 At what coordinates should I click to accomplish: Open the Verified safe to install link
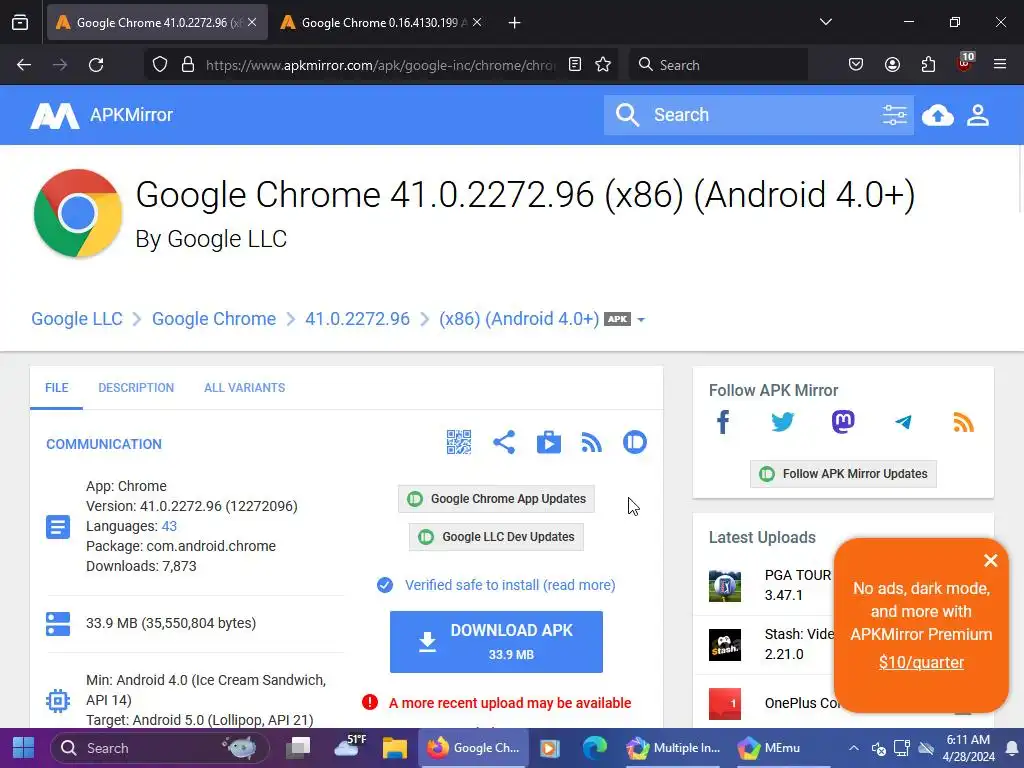pyautogui.click(x=510, y=585)
